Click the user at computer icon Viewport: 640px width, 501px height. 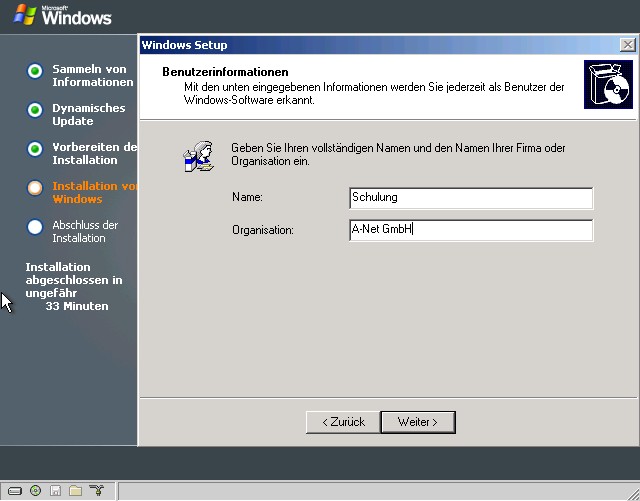point(199,156)
